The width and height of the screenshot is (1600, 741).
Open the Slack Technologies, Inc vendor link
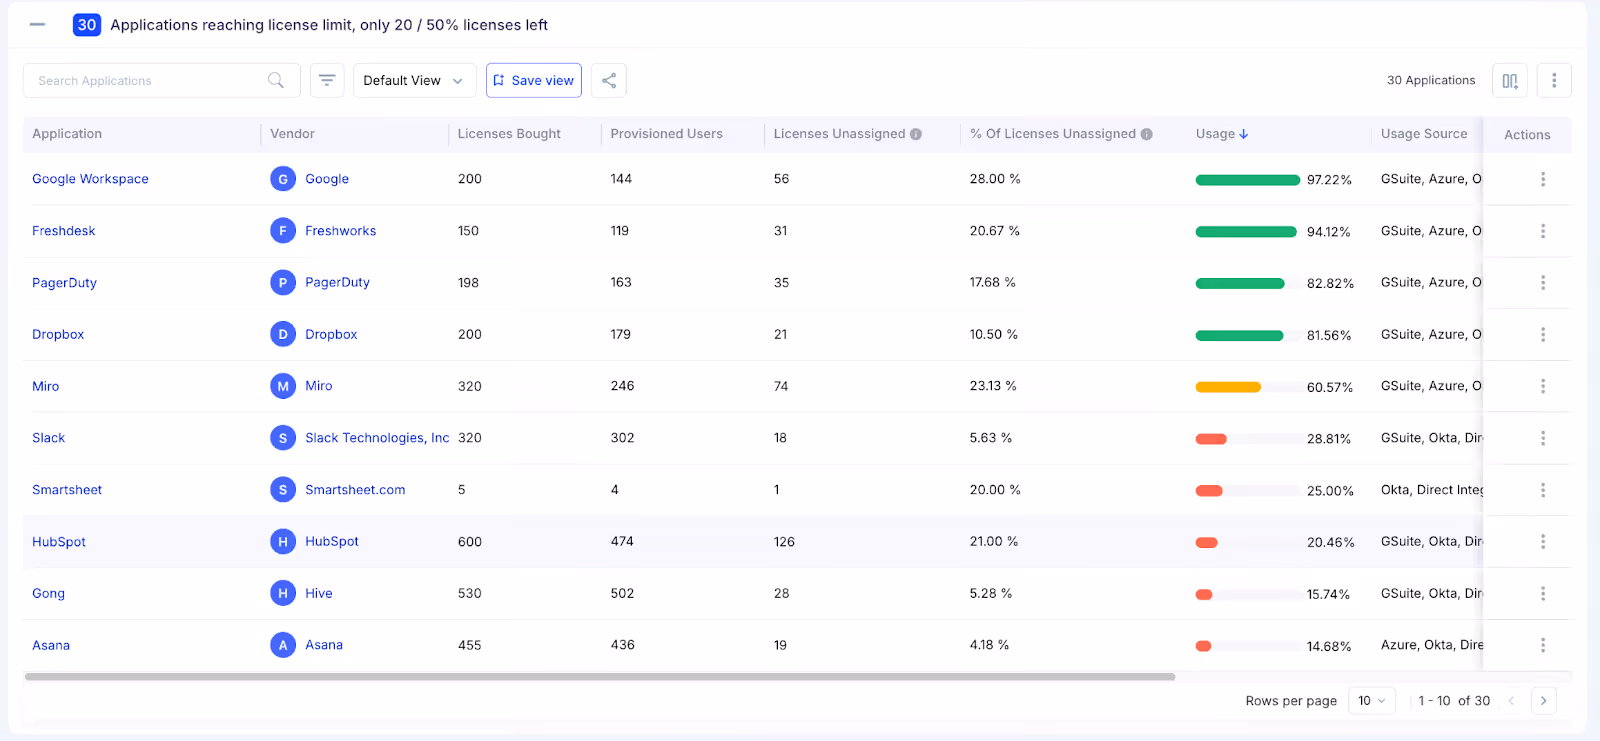coord(377,438)
